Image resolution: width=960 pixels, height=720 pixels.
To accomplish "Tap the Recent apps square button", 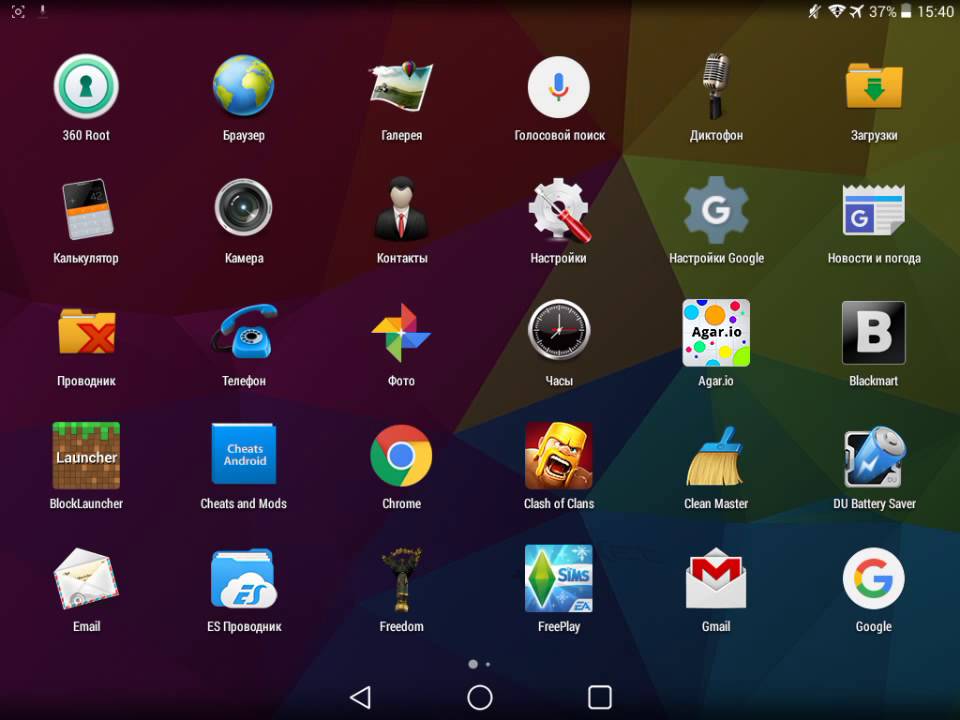I will click(x=599, y=697).
